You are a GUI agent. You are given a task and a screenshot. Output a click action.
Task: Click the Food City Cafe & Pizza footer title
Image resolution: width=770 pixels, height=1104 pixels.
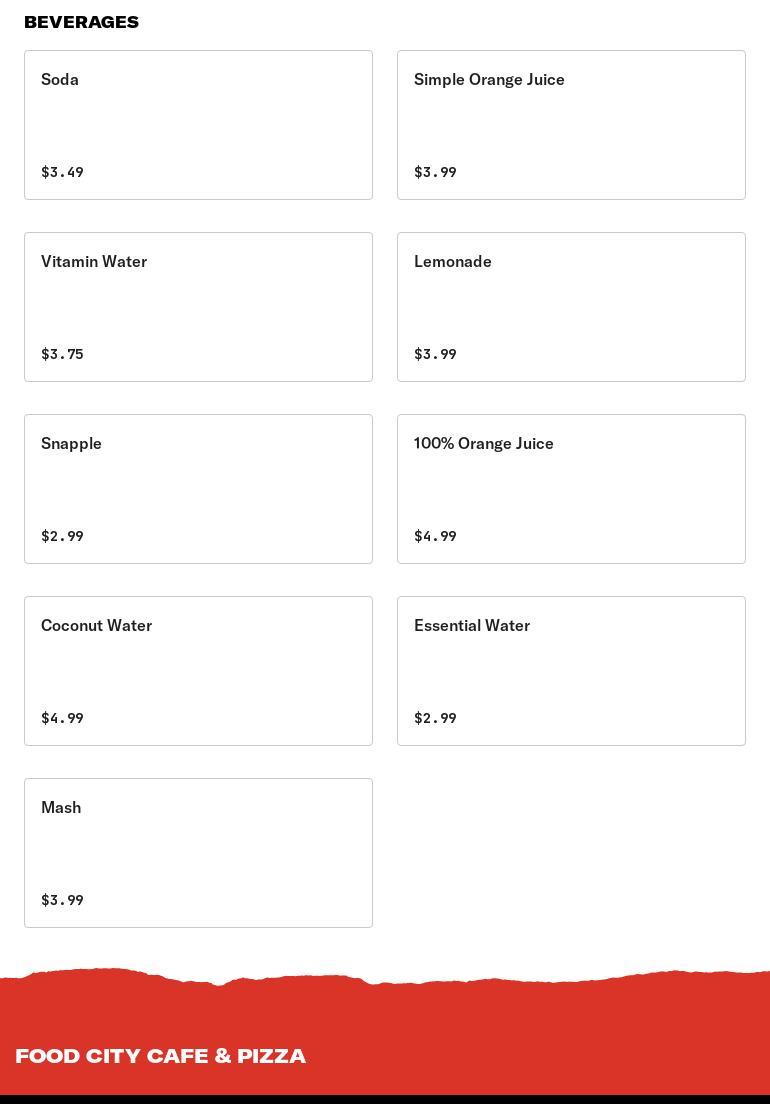(160, 1056)
